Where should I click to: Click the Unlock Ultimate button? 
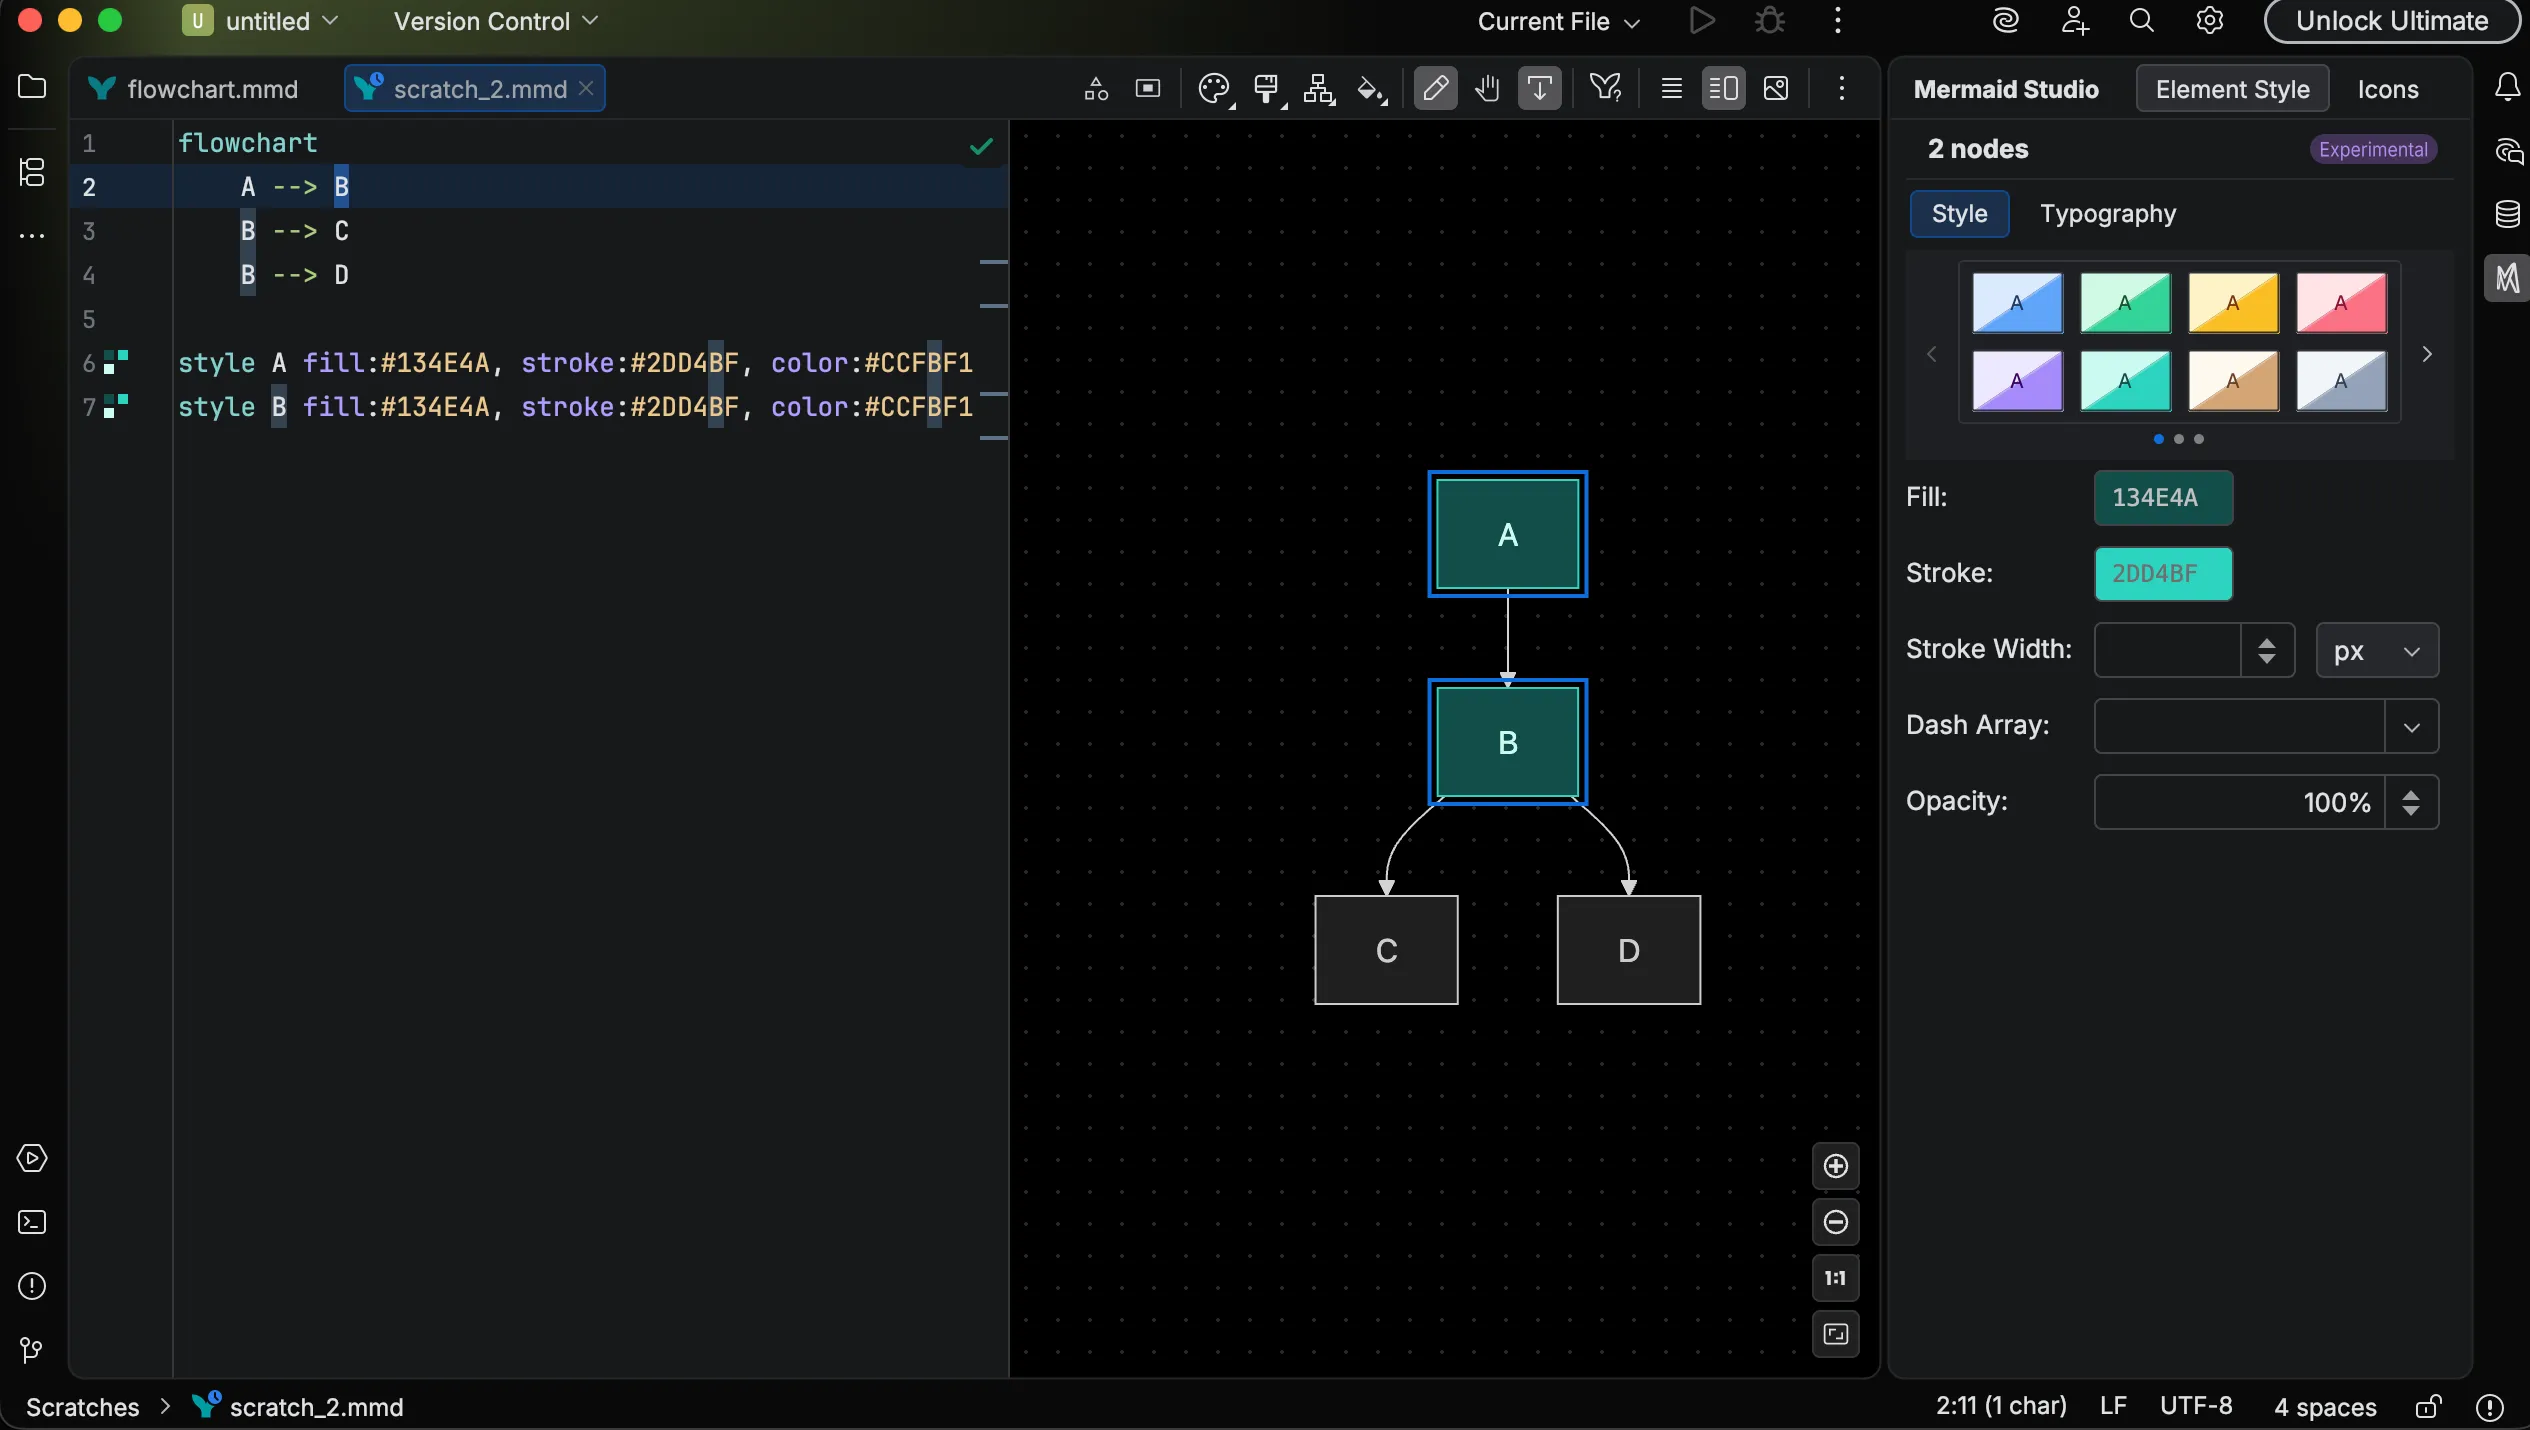pos(2391,21)
